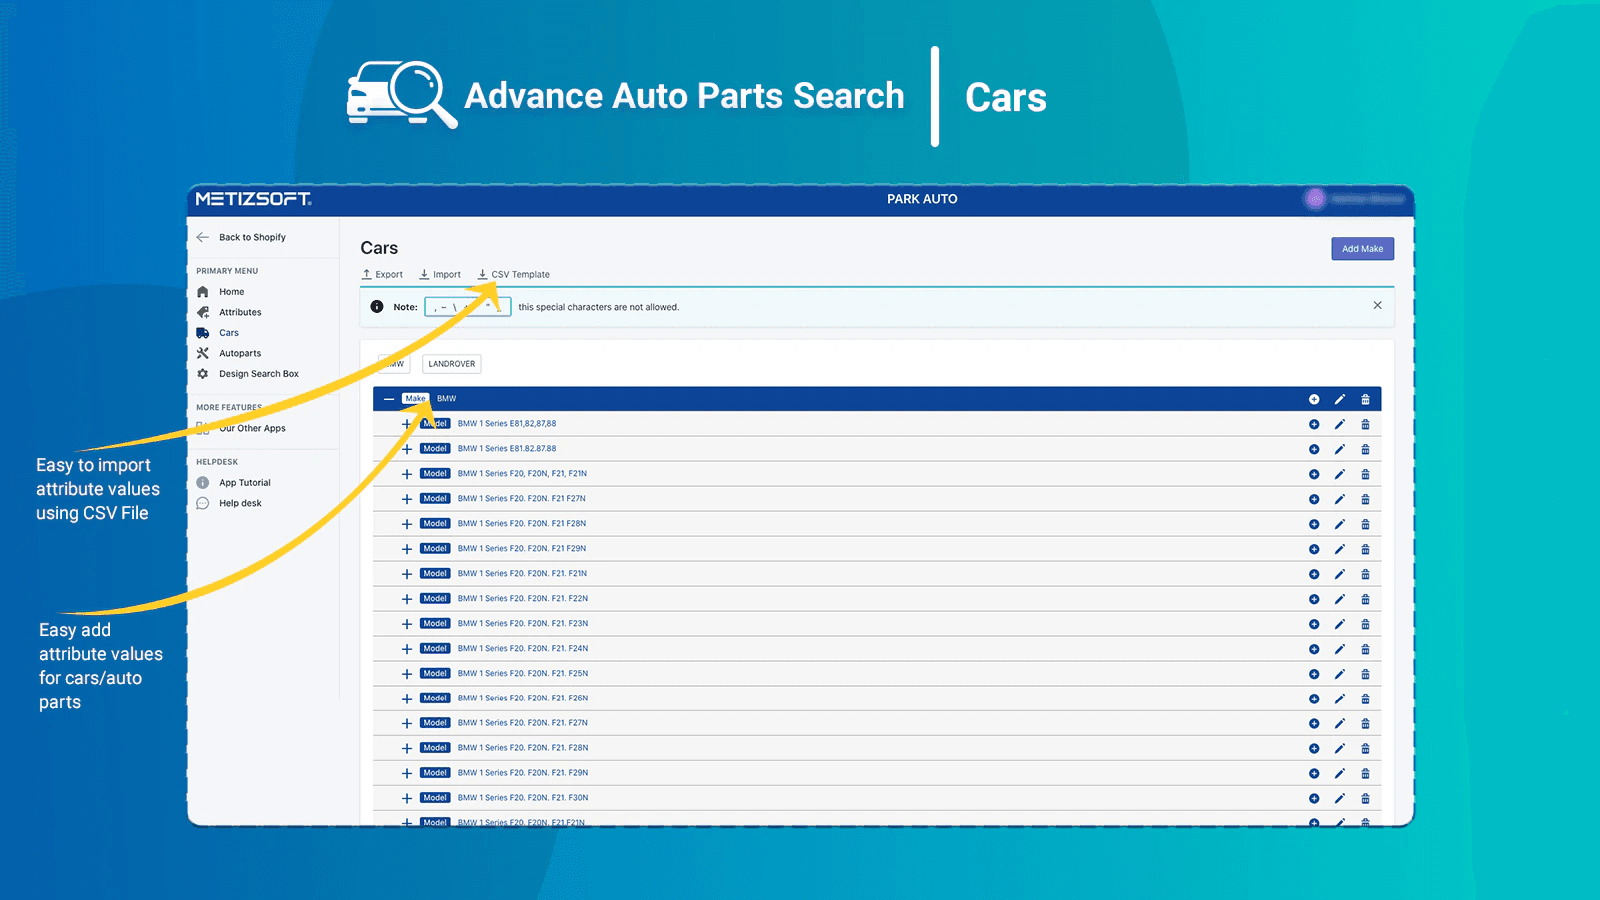Click the Add Make button
Image resolution: width=1600 pixels, height=900 pixels.
click(x=1362, y=248)
